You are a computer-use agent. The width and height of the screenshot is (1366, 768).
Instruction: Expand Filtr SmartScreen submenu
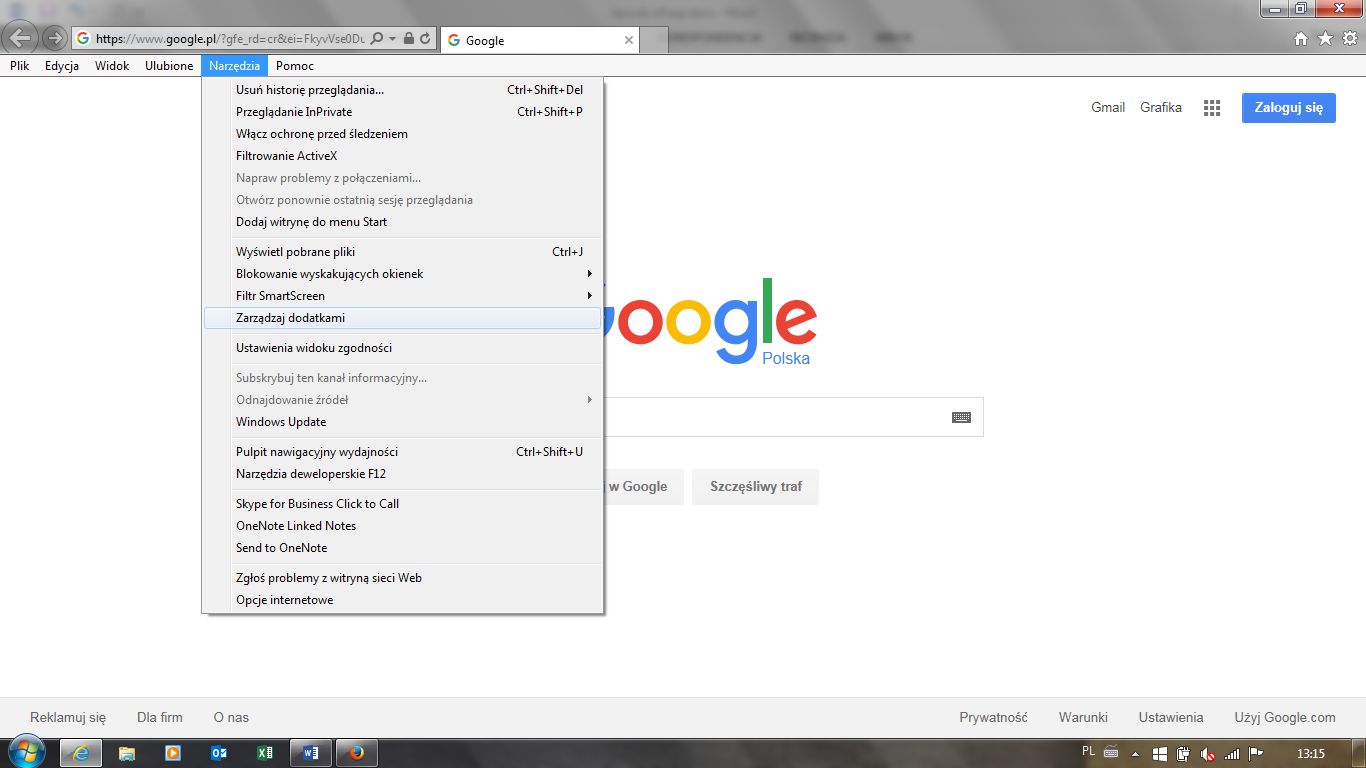pos(402,296)
